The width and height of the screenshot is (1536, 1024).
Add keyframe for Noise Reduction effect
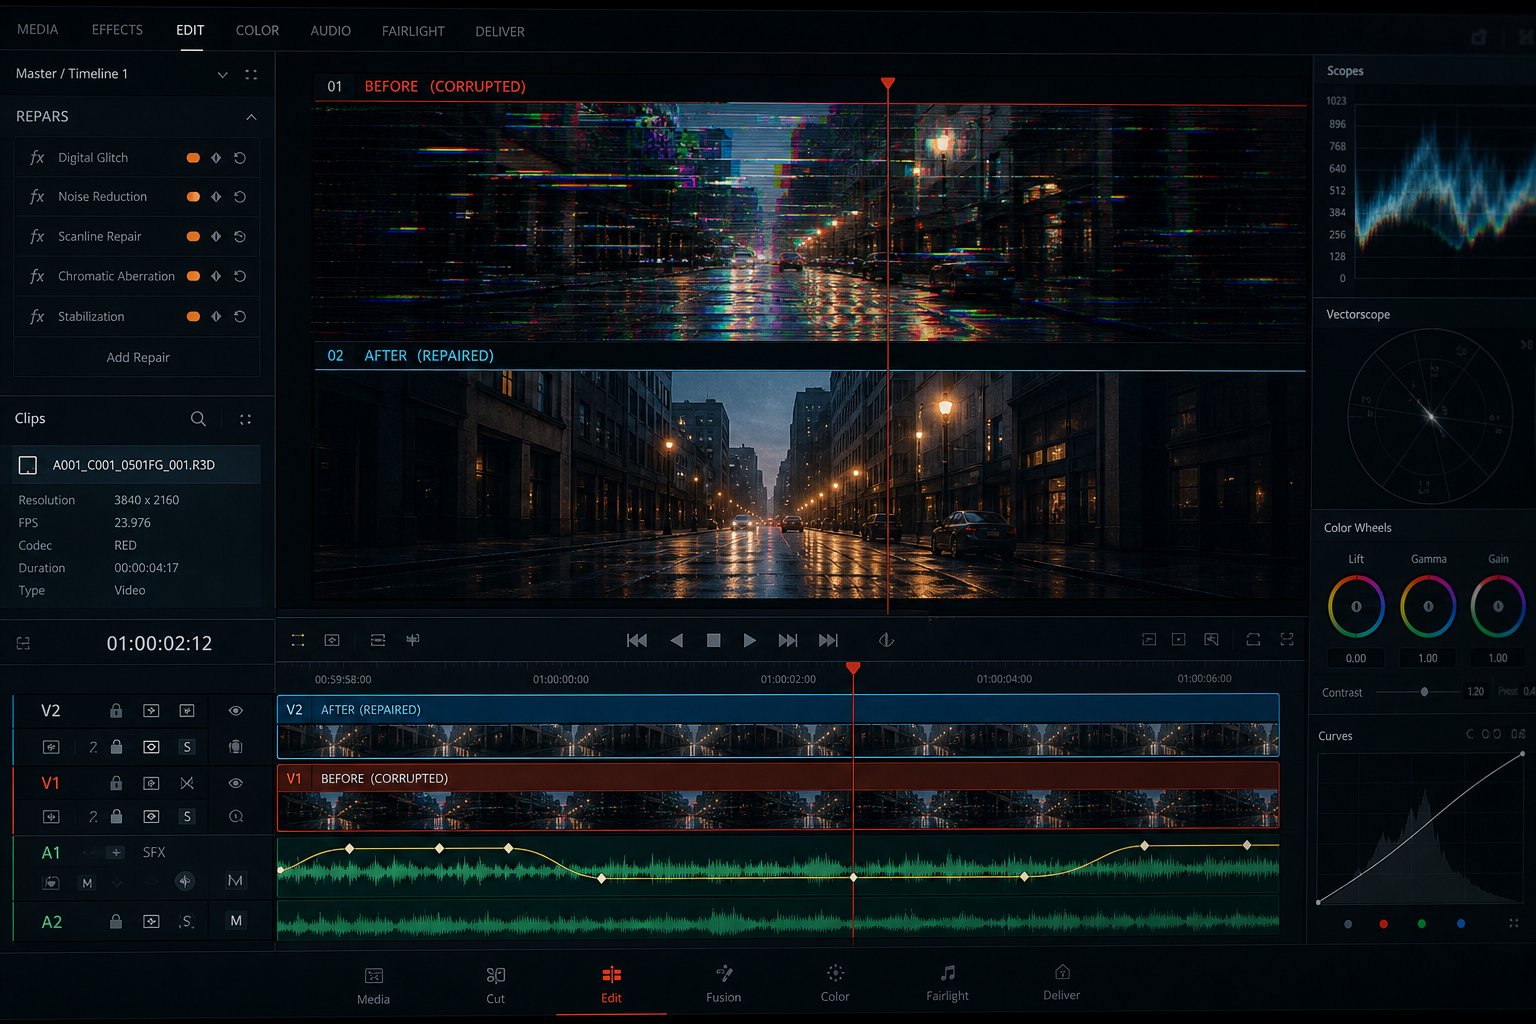[216, 197]
